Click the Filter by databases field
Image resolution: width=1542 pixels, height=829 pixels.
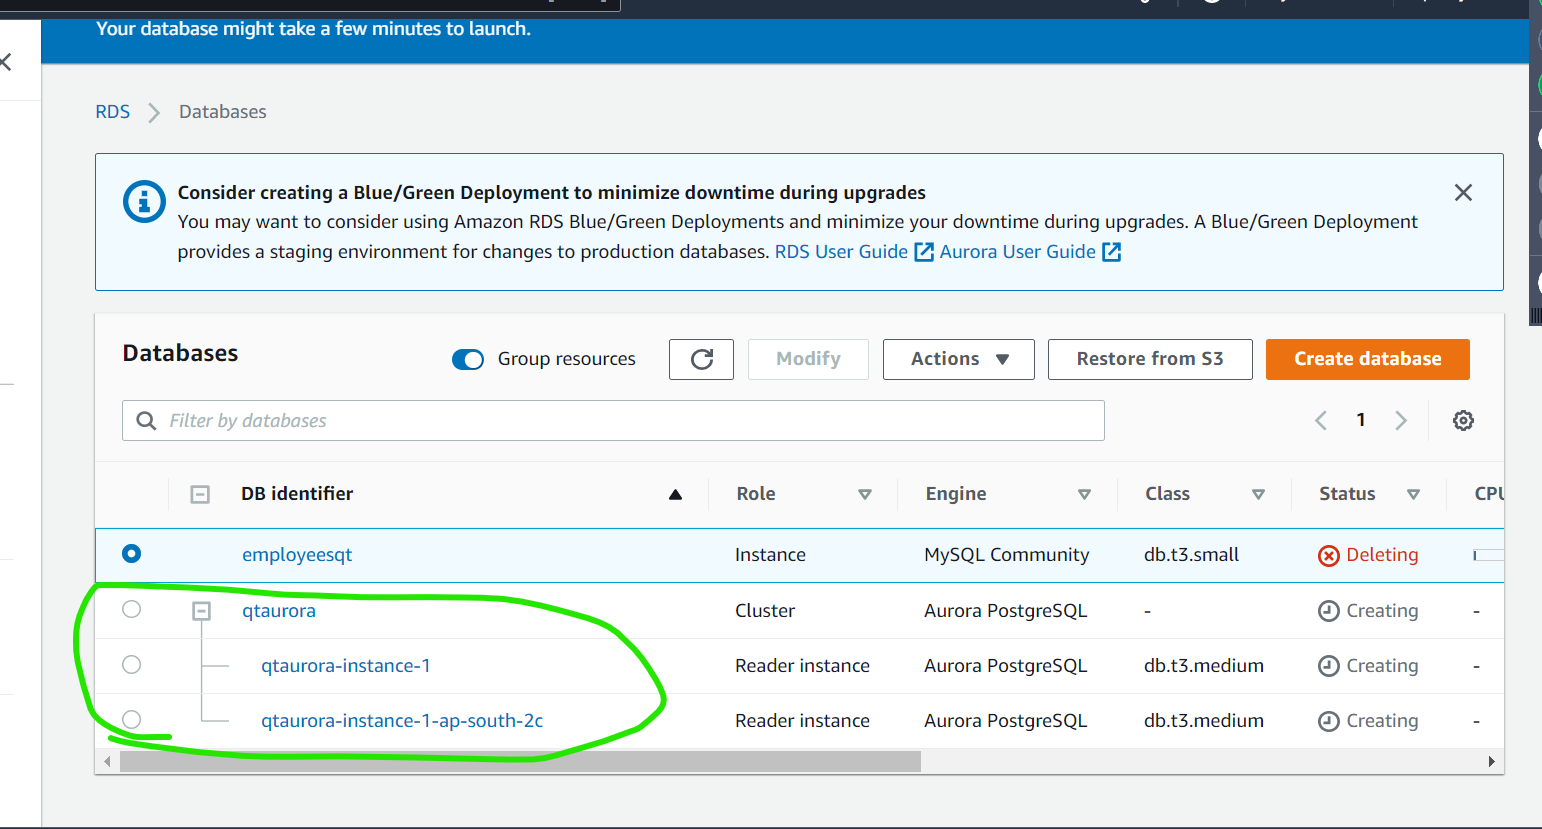pos(613,420)
